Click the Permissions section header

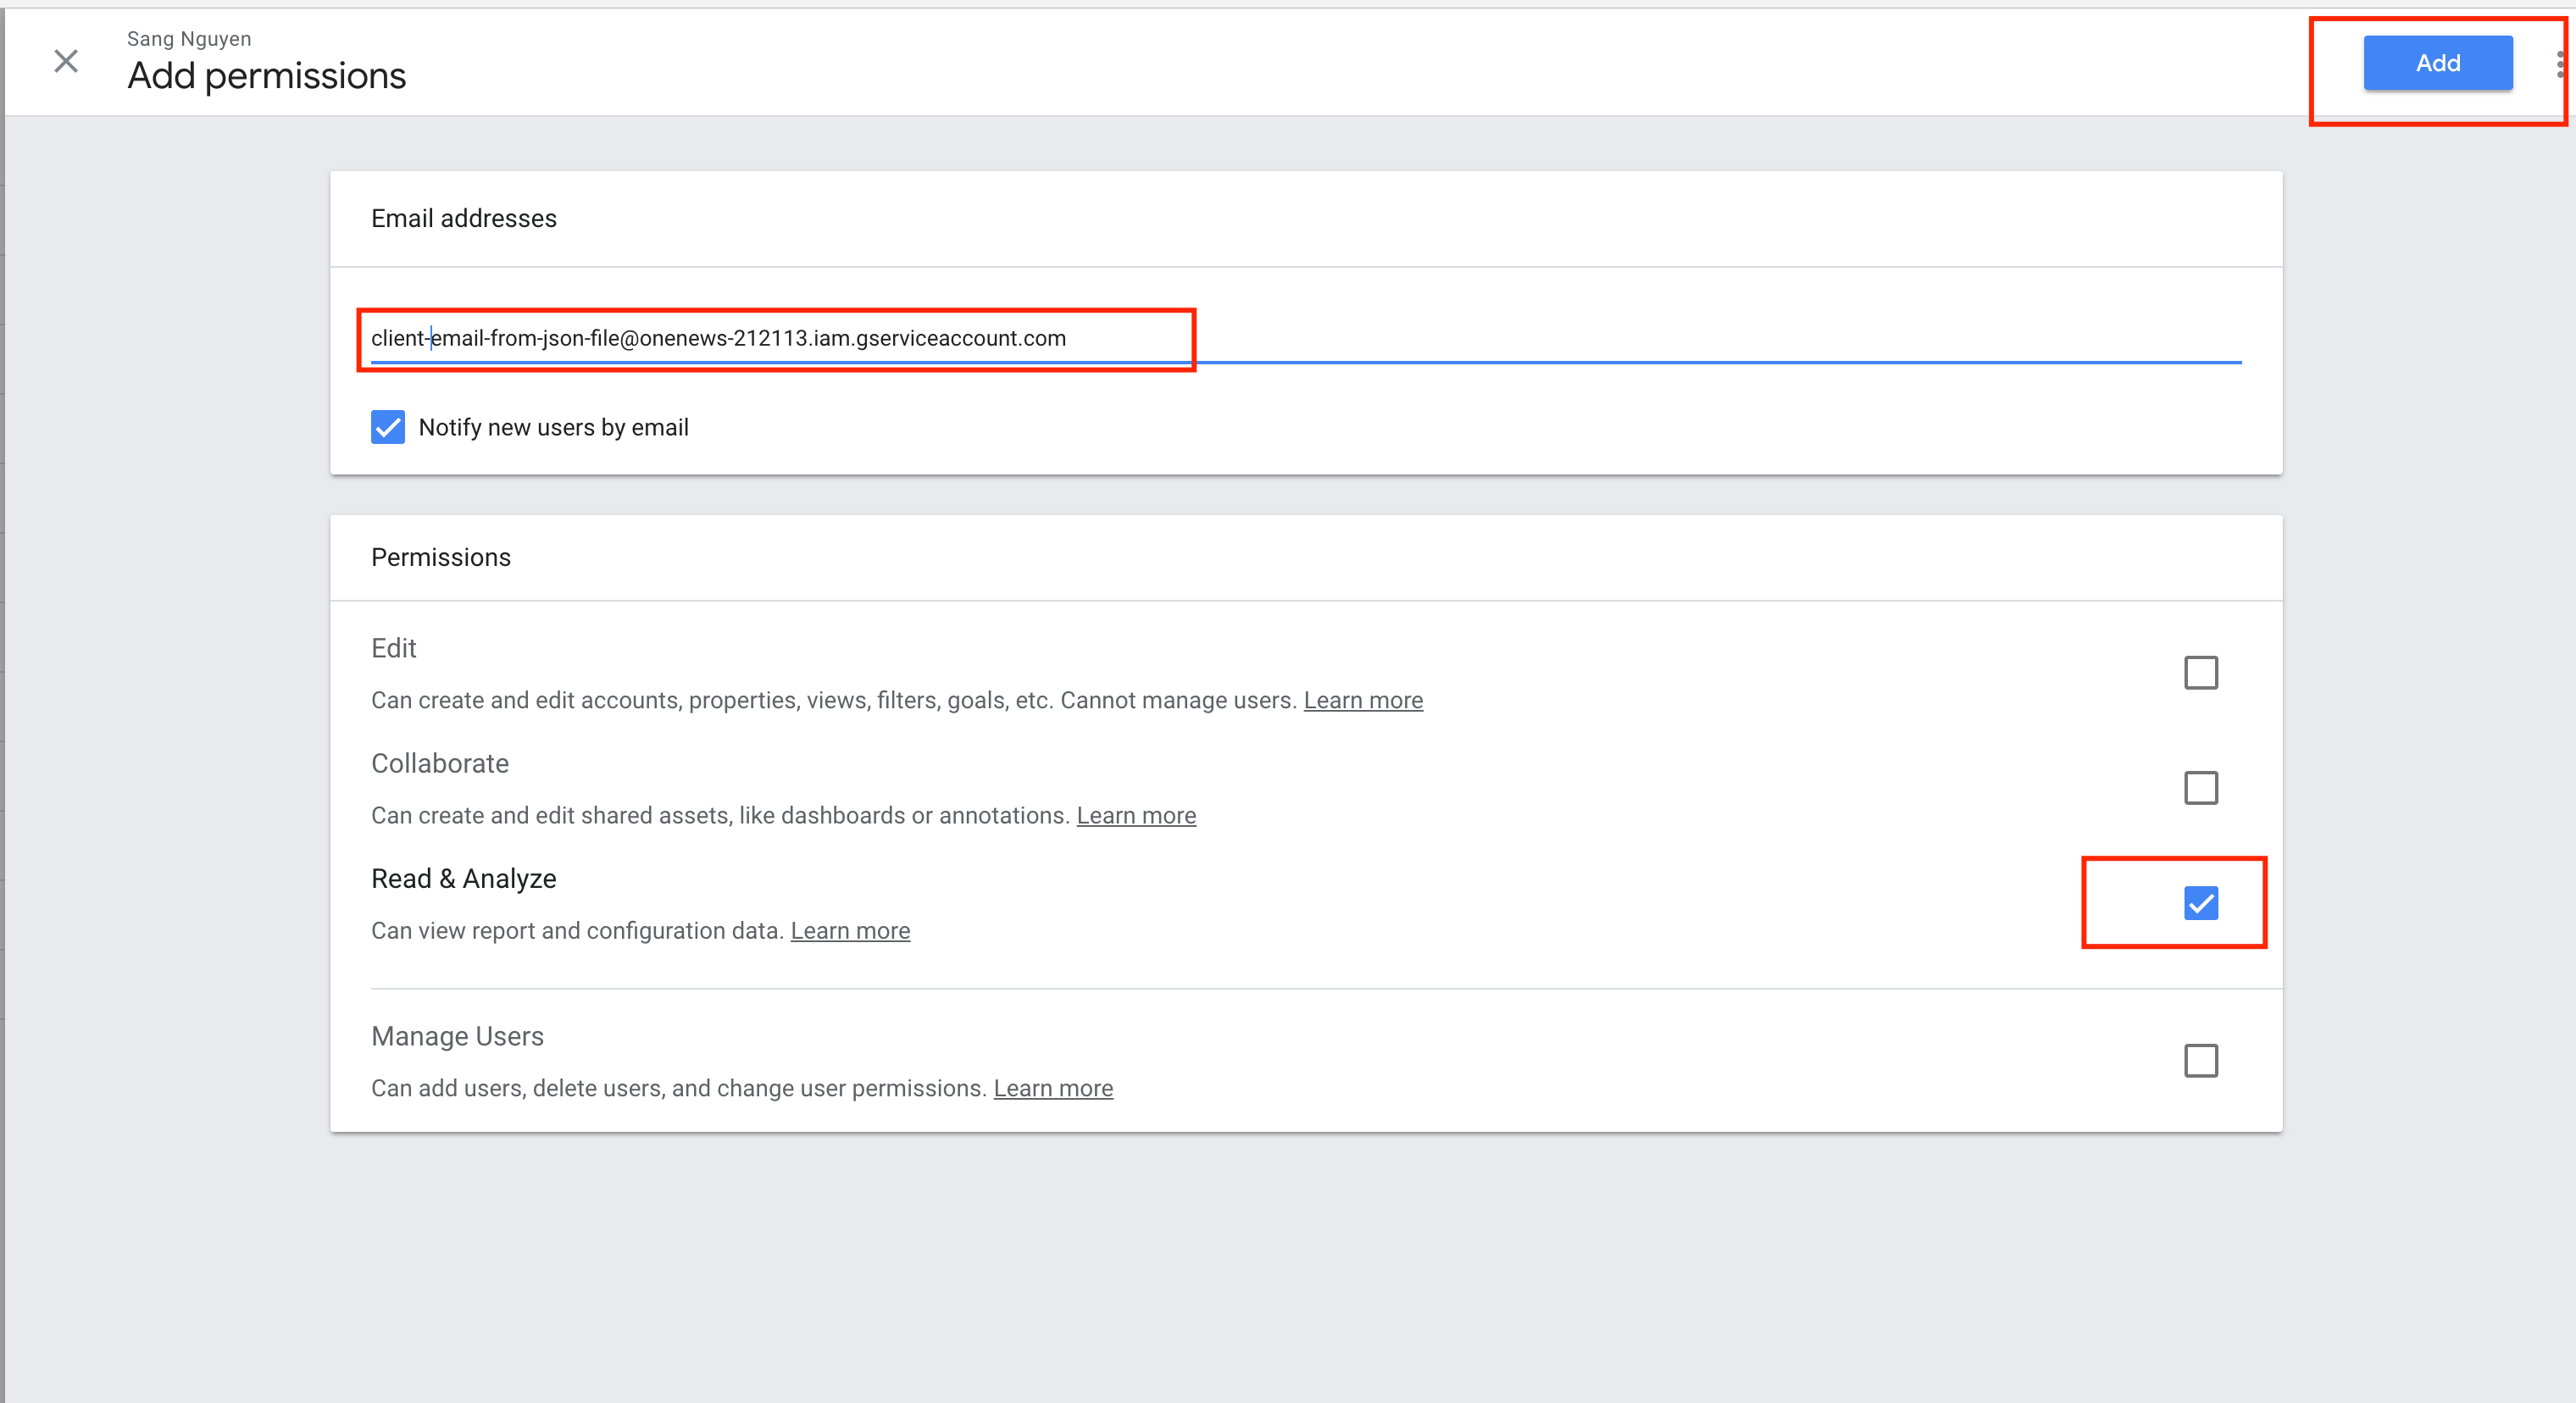[x=440, y=558]
